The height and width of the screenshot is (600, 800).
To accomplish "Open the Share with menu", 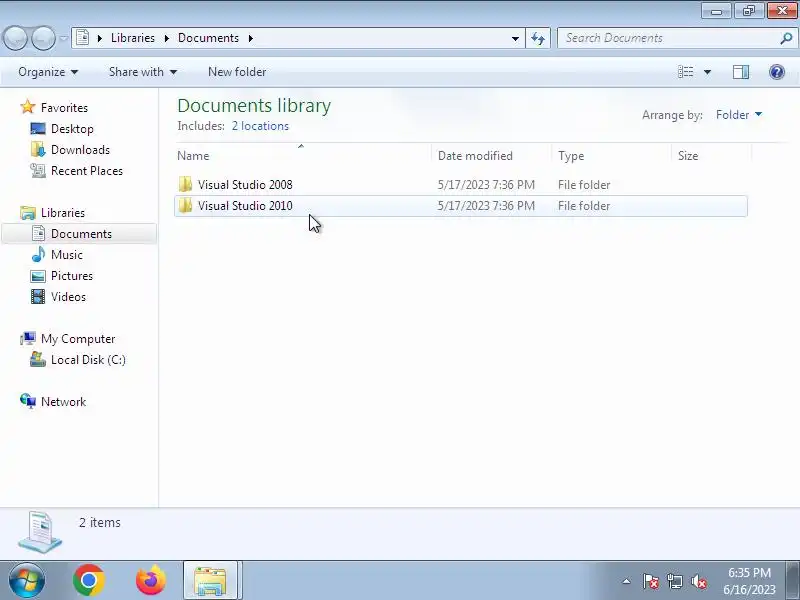I will point(143,72).
